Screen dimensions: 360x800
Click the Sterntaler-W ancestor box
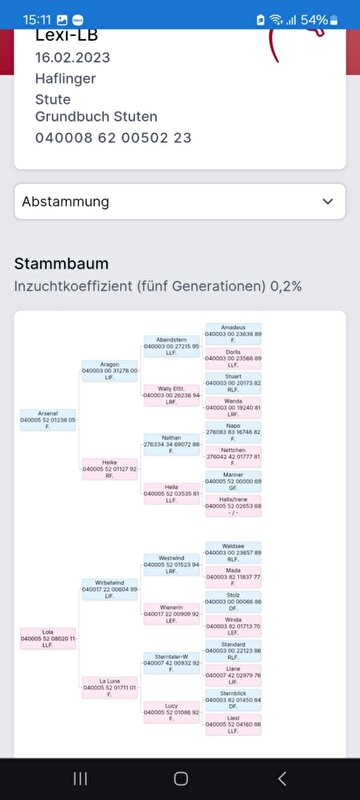pos(171,663)
